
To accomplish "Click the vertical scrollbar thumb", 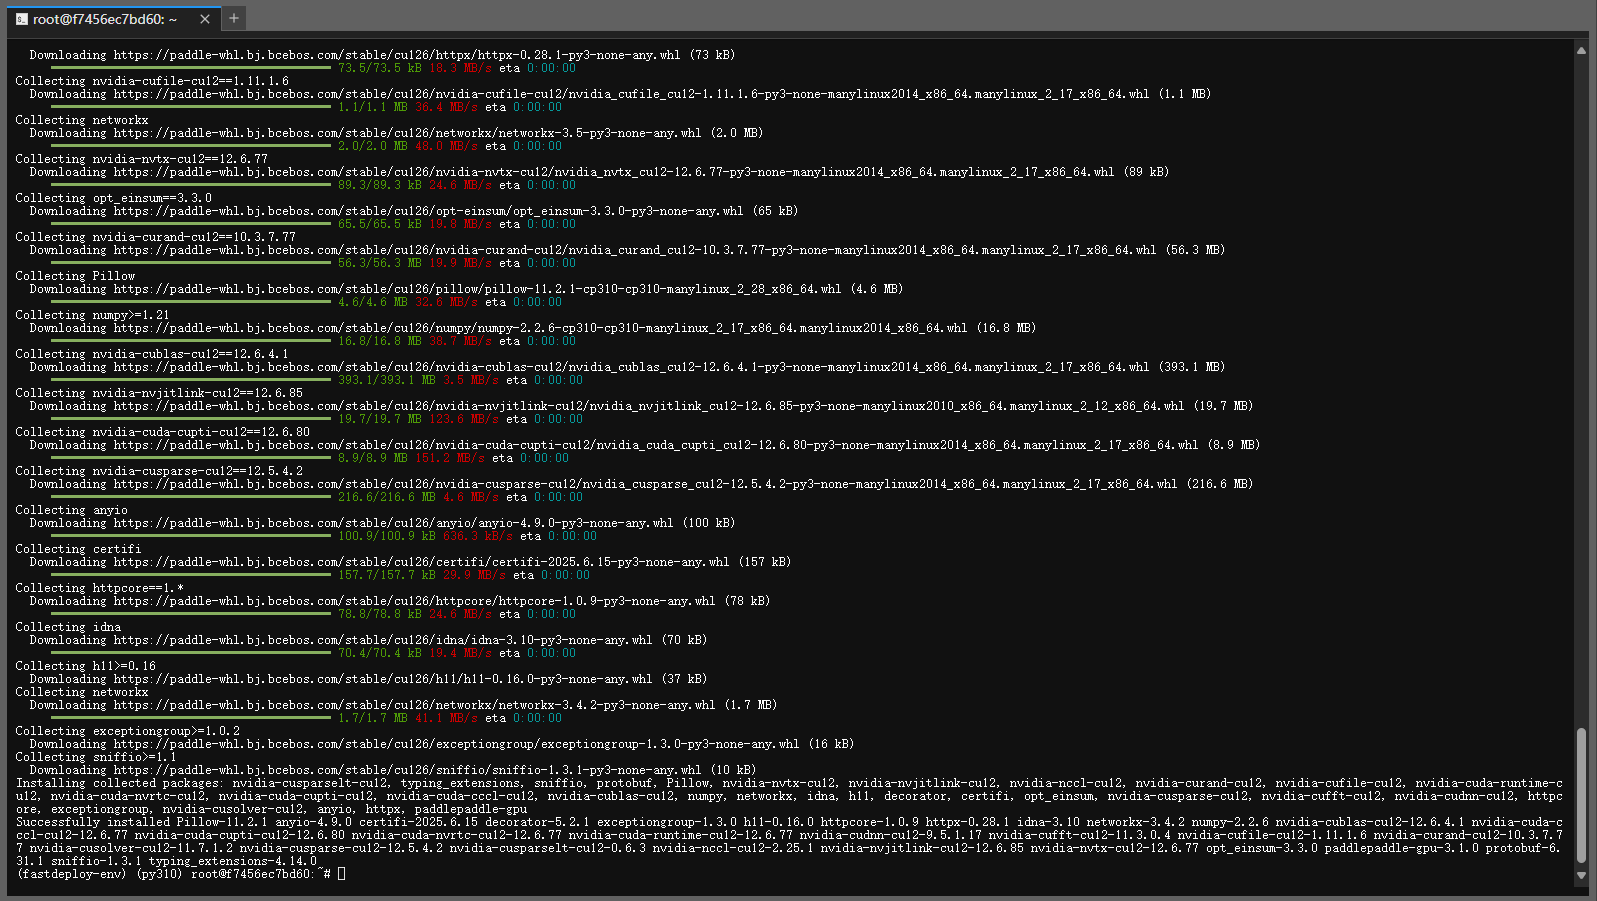I will click(1581, 795).
